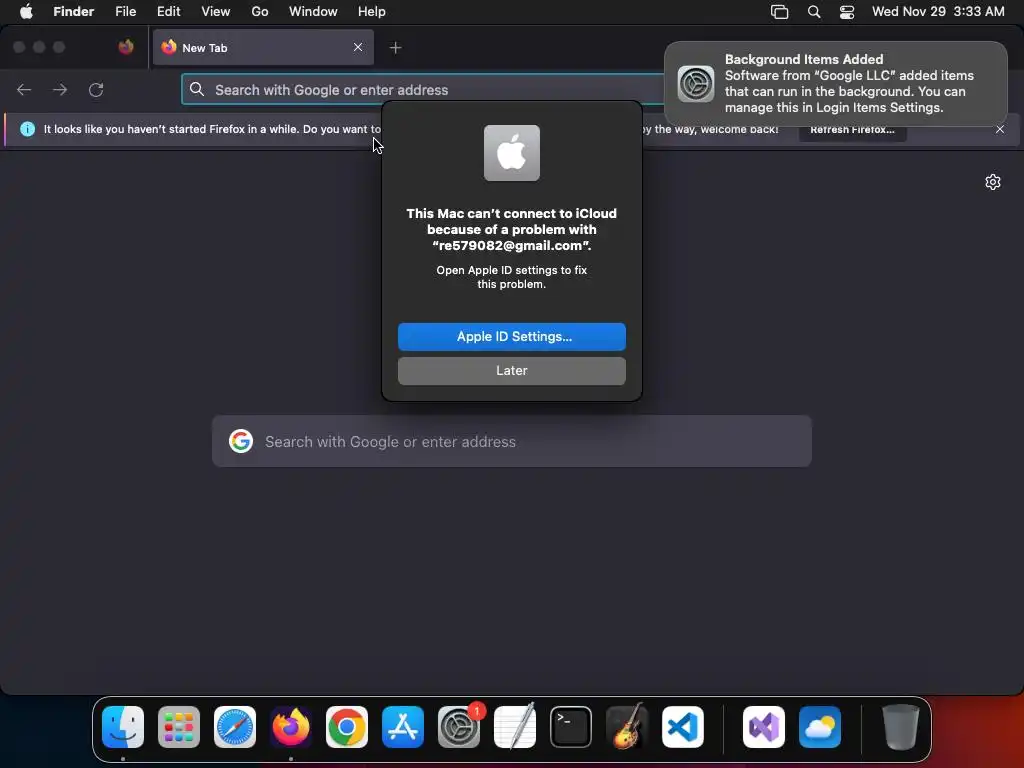The height and width of the screenshot is (768, 1024).
Task: Open the Edit menu
Action: coord(168,11)
